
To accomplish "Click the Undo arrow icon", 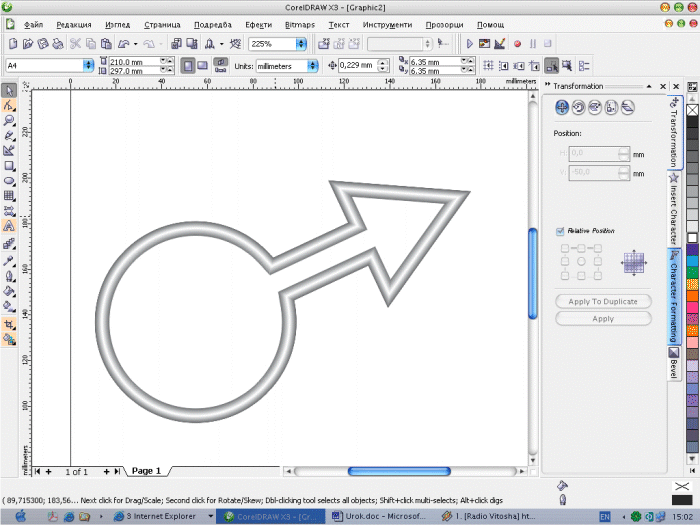I will coord(123,44).
